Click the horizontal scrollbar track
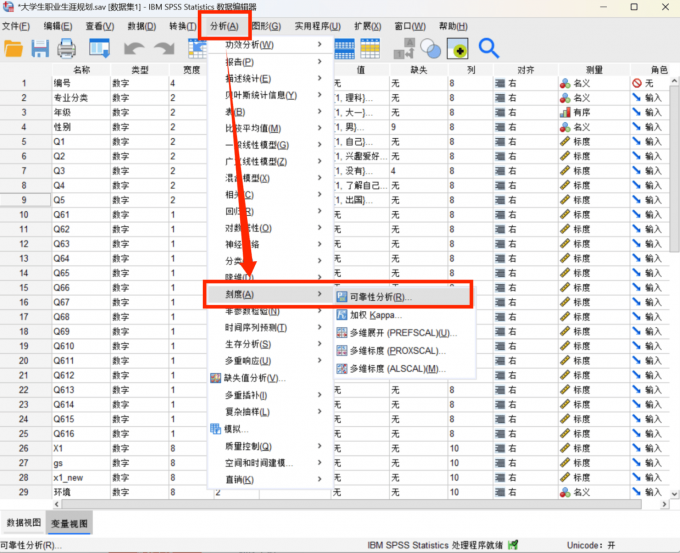This screenshot has width=680, height=553. (352, 504)
